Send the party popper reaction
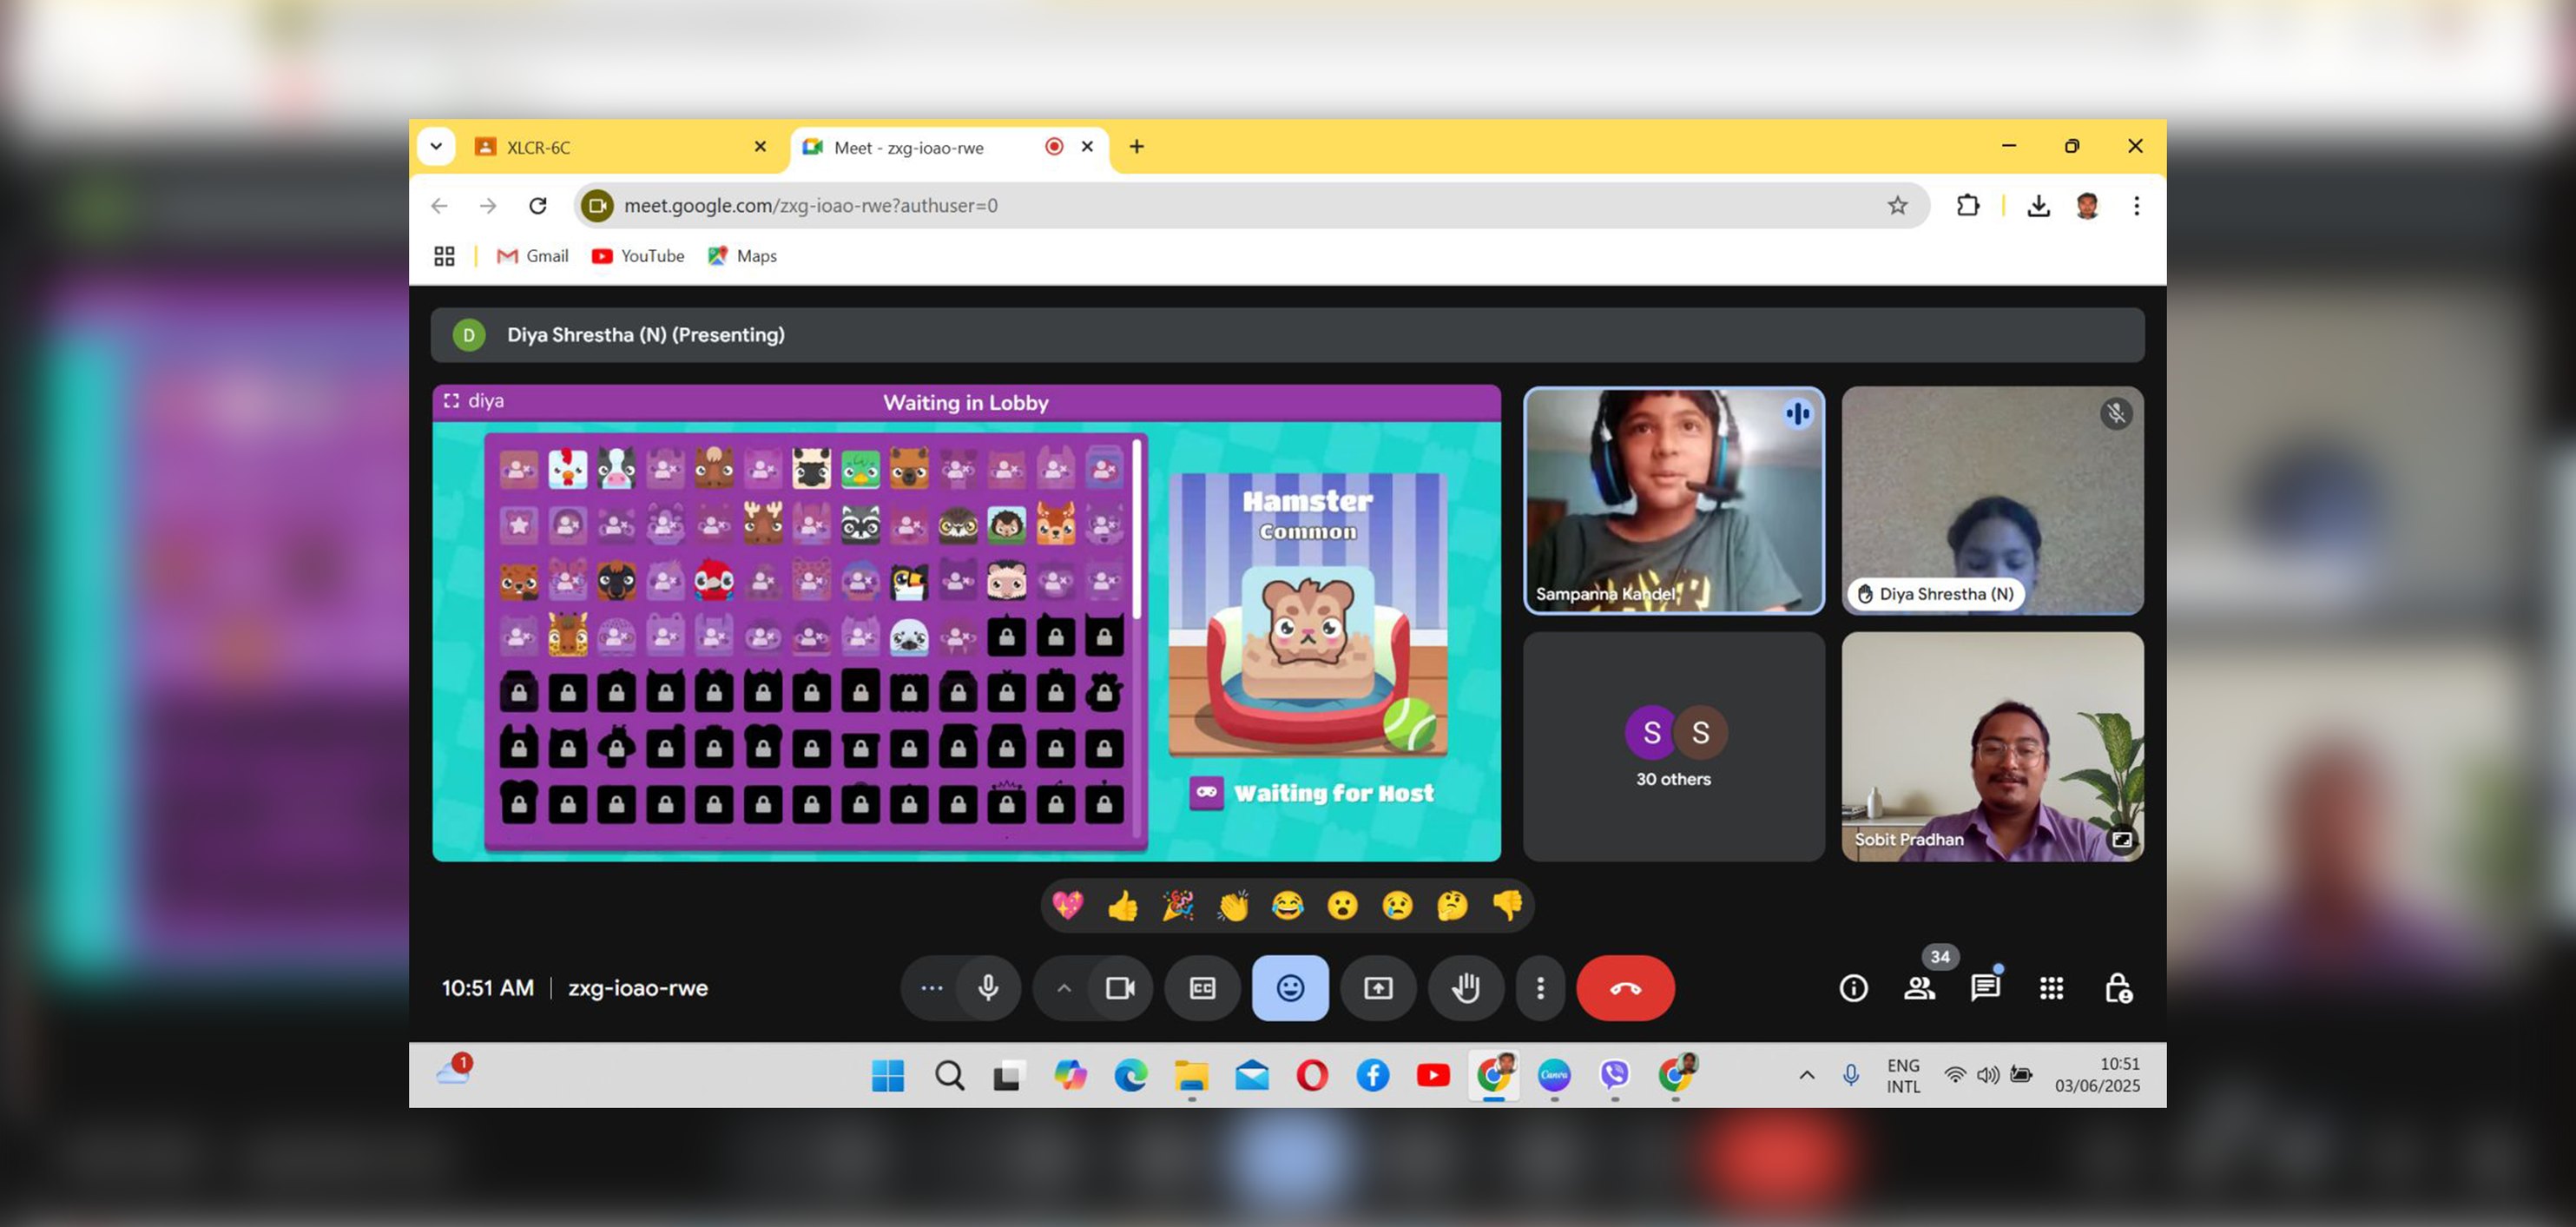 (x=1178, y=906)
